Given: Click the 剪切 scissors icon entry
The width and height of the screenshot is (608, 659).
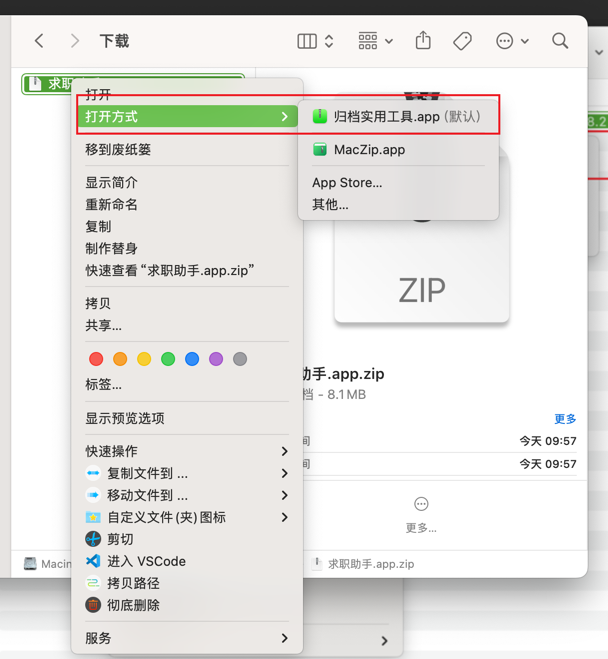Looking at the screenshot, I should [120, 539].
